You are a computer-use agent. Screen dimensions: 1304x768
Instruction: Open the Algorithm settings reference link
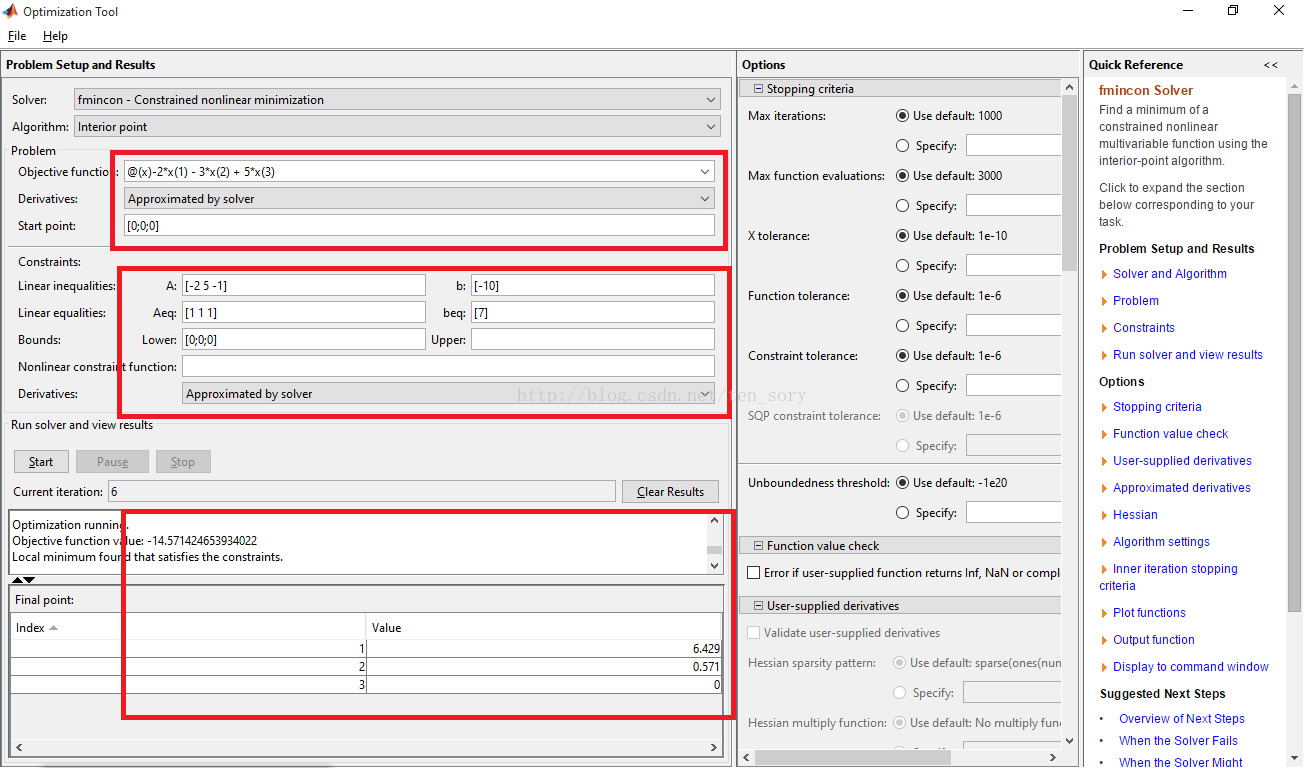point(1161,542)
